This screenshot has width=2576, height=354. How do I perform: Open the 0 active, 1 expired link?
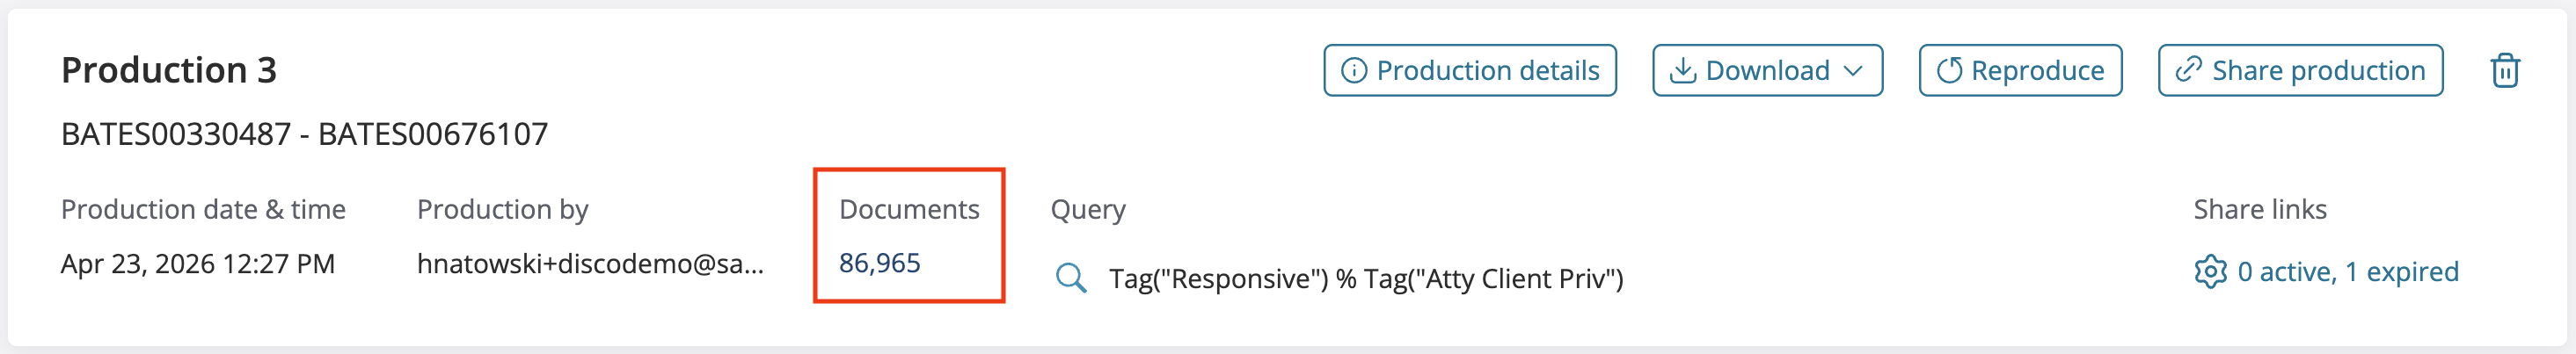tap(2347, 272)
